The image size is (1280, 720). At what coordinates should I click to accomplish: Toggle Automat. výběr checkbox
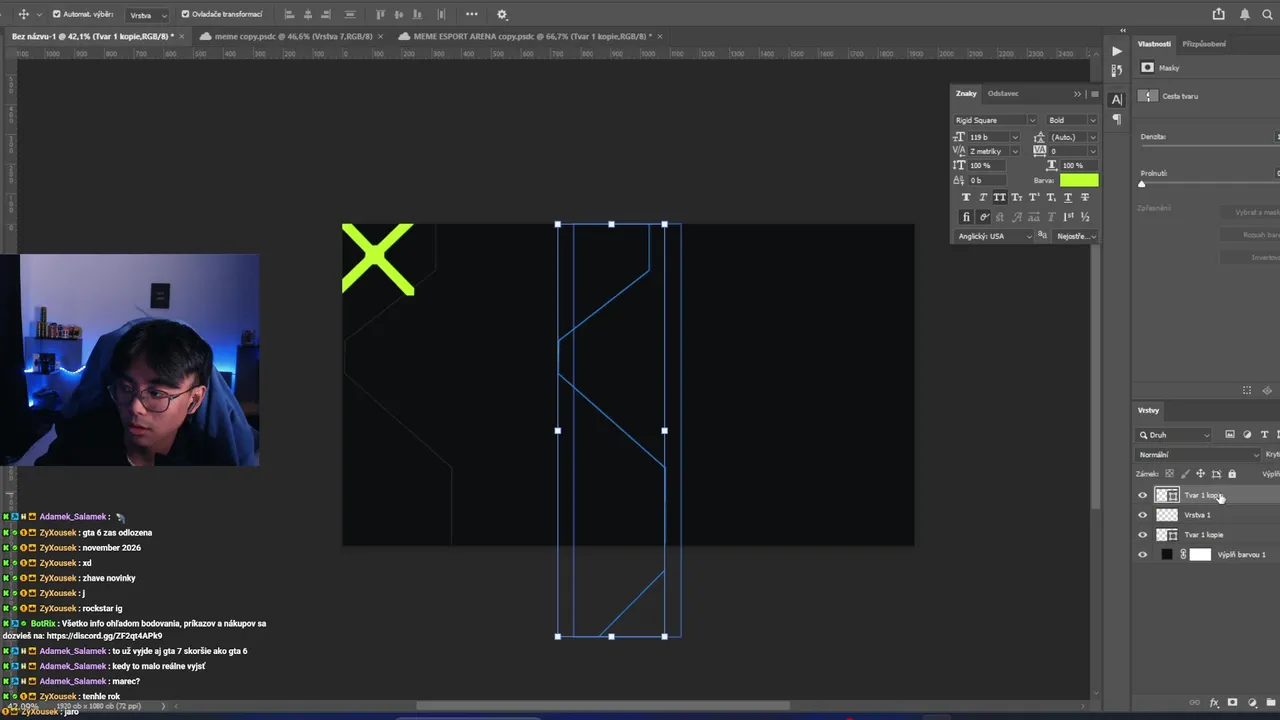56,14
